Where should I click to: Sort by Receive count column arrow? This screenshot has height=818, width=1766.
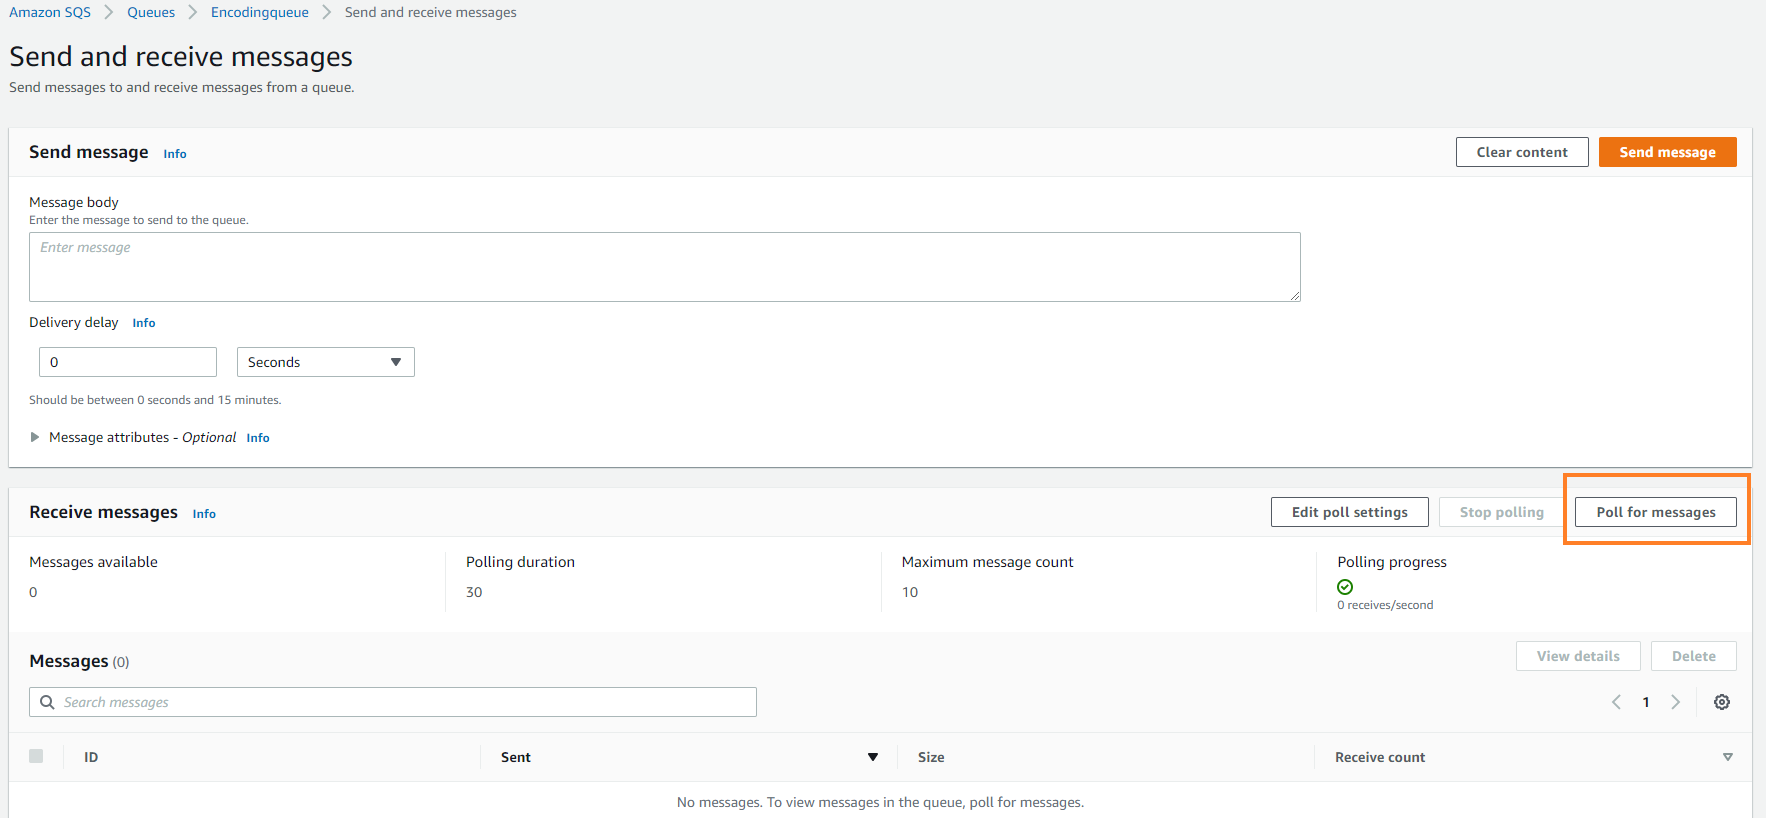pos(1727,757)
